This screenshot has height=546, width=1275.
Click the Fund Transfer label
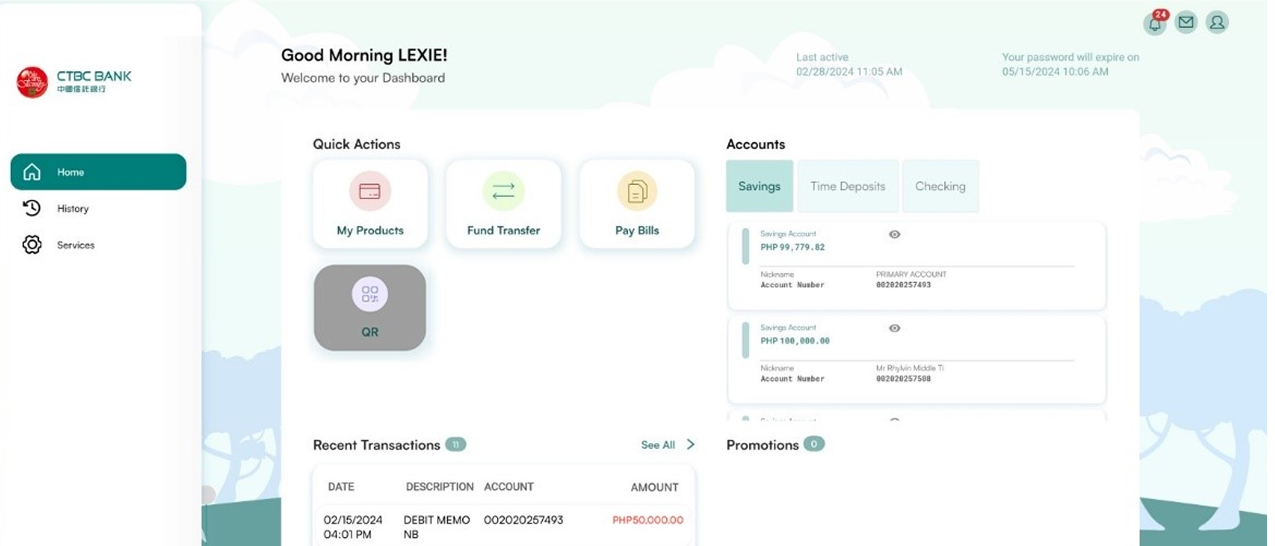503,230
